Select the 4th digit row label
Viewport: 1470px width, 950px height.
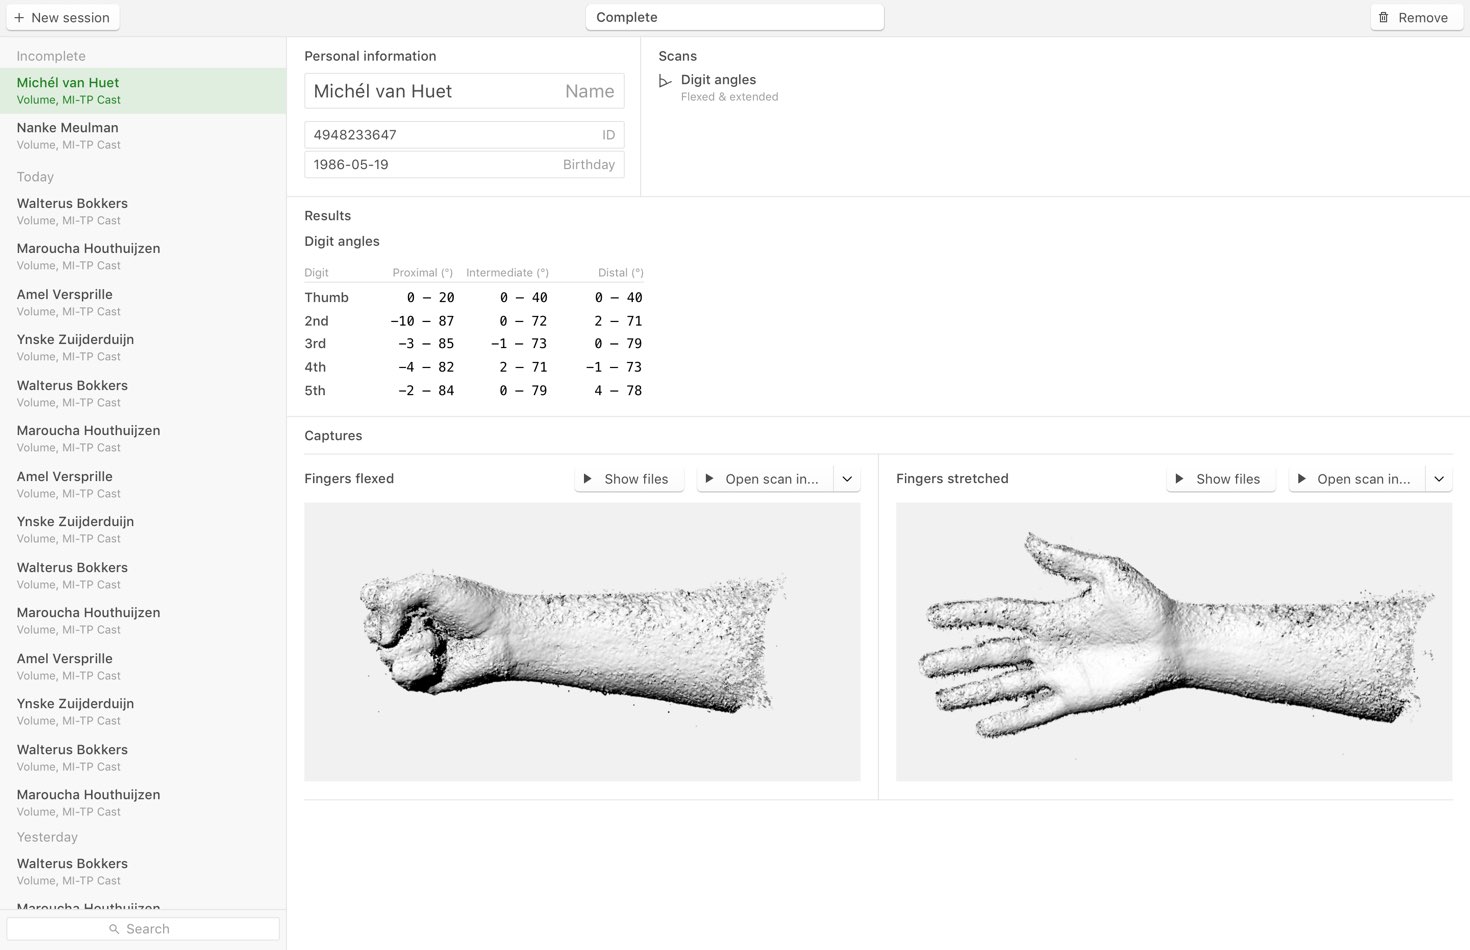(315, 367)
